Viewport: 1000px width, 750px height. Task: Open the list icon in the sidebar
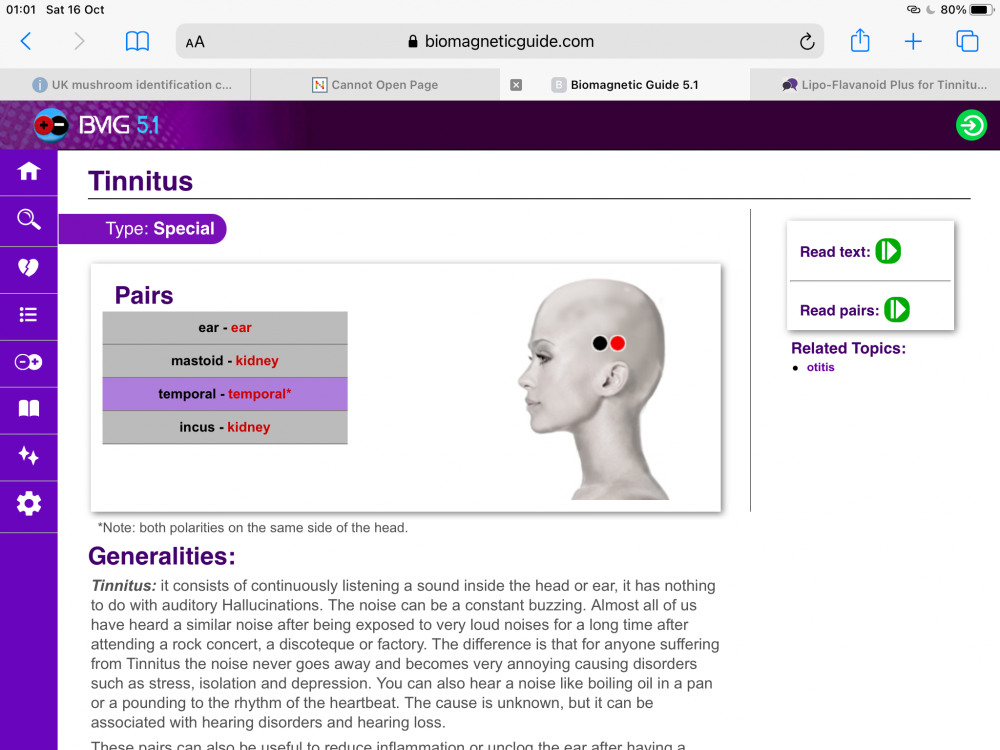click(28, 315)
